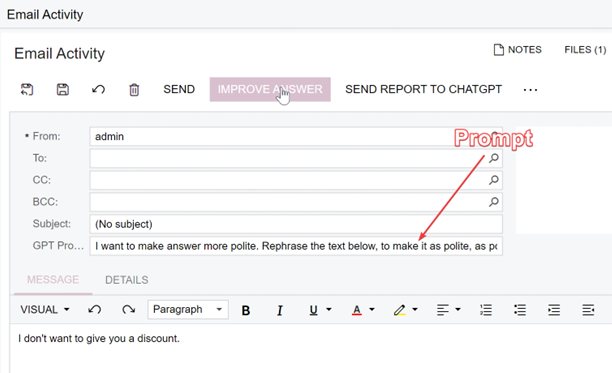Increase paragraph indent
The width and height of the screenshot is (612, 373).
554,310
